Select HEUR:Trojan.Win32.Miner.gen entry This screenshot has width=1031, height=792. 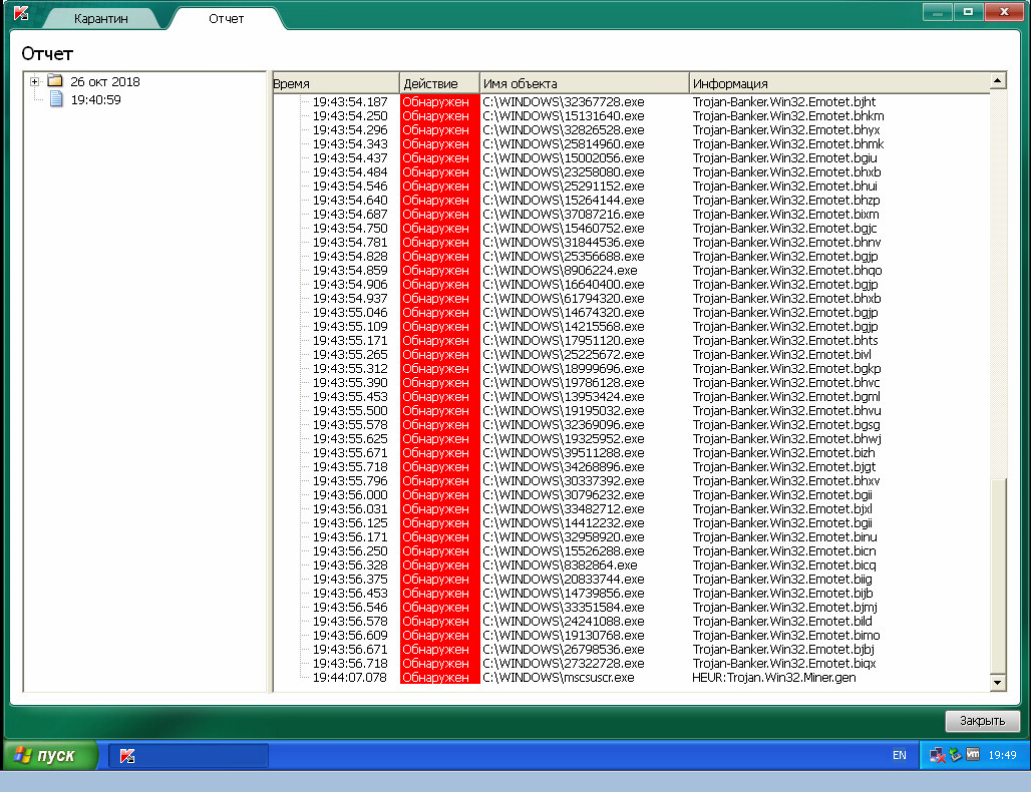pos(774,678)
